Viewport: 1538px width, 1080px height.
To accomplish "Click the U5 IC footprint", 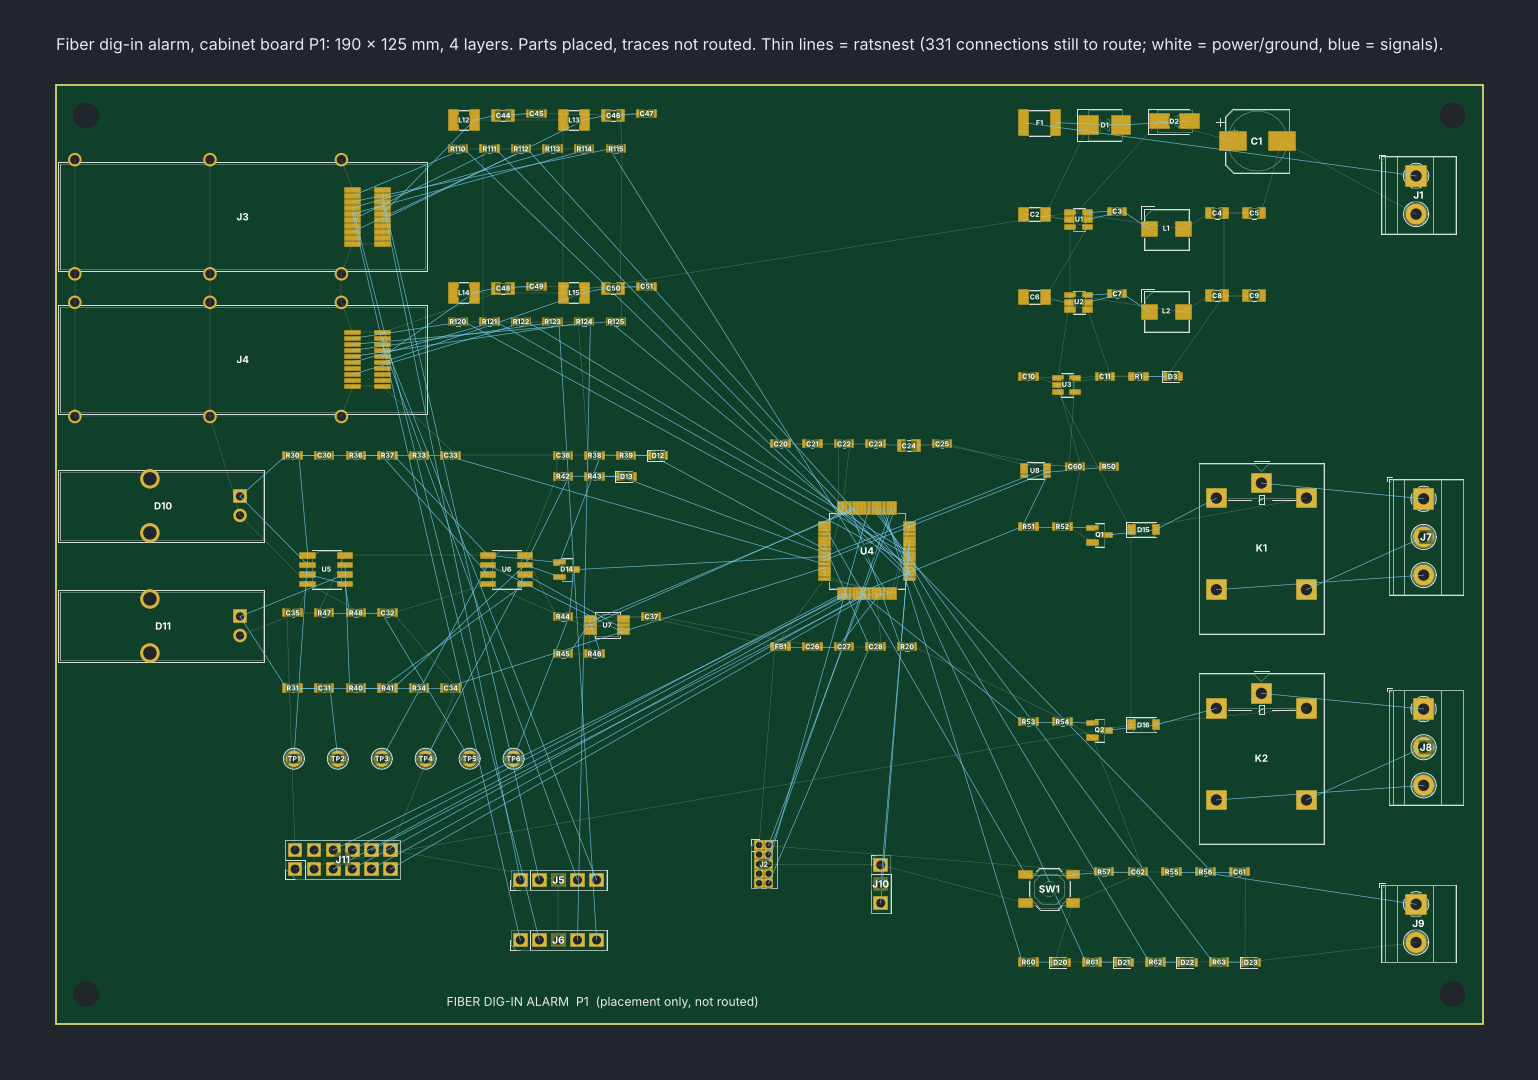I will pos(326,569).
